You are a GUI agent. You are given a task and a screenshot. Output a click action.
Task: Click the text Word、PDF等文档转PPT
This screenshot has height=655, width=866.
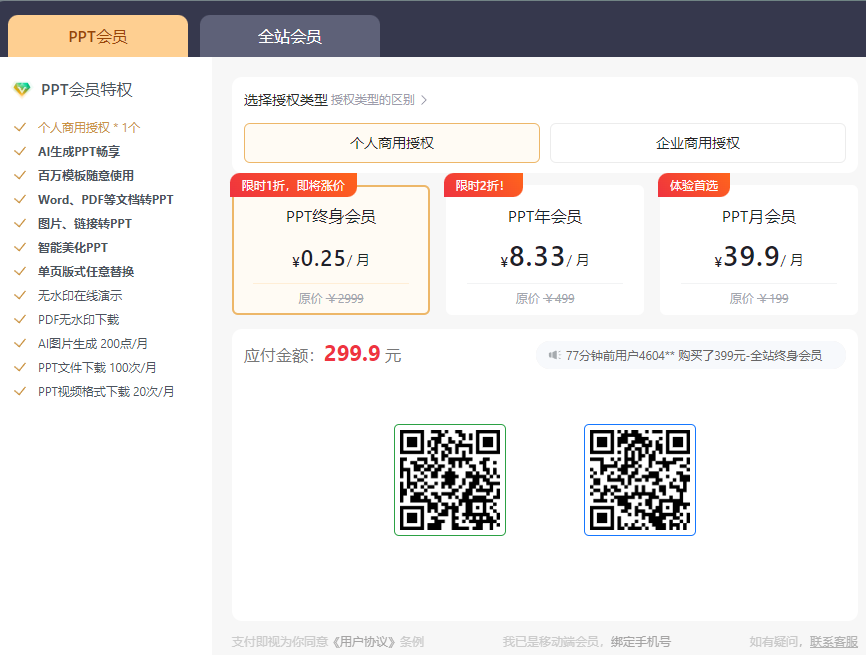coord(105,199)
